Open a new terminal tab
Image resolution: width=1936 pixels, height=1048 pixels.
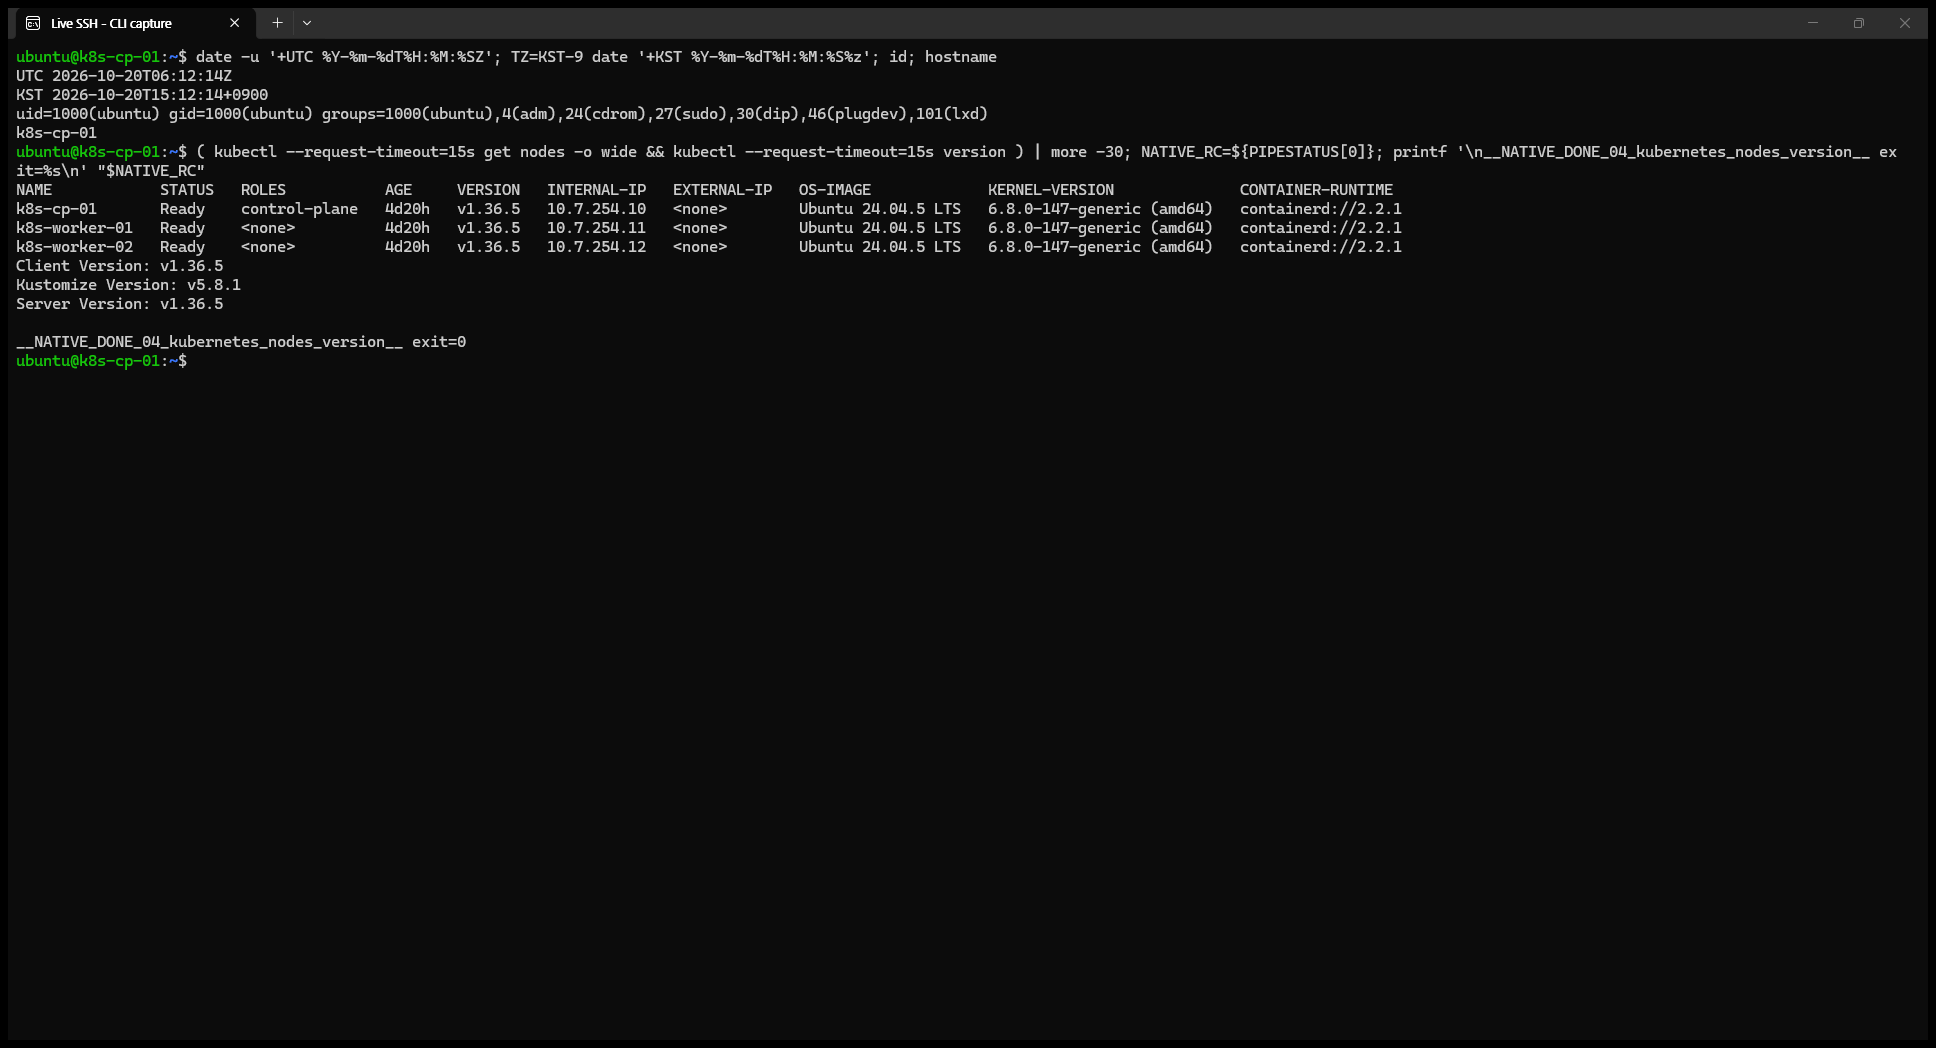click(x=278, y=23)
